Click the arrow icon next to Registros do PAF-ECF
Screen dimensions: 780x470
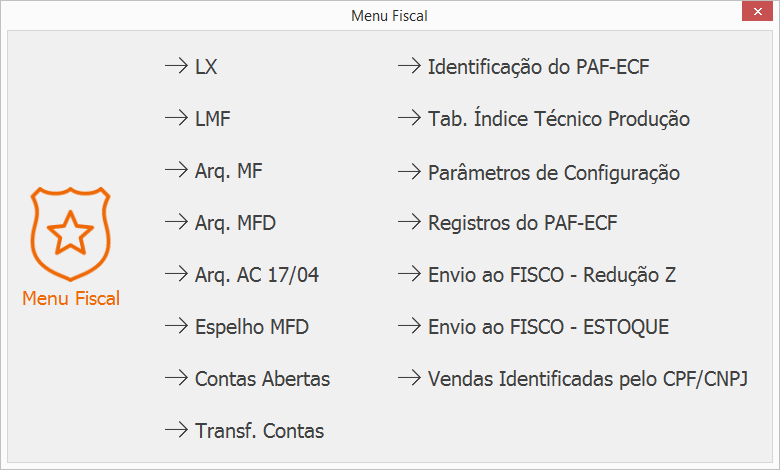(x=409, y=222)
